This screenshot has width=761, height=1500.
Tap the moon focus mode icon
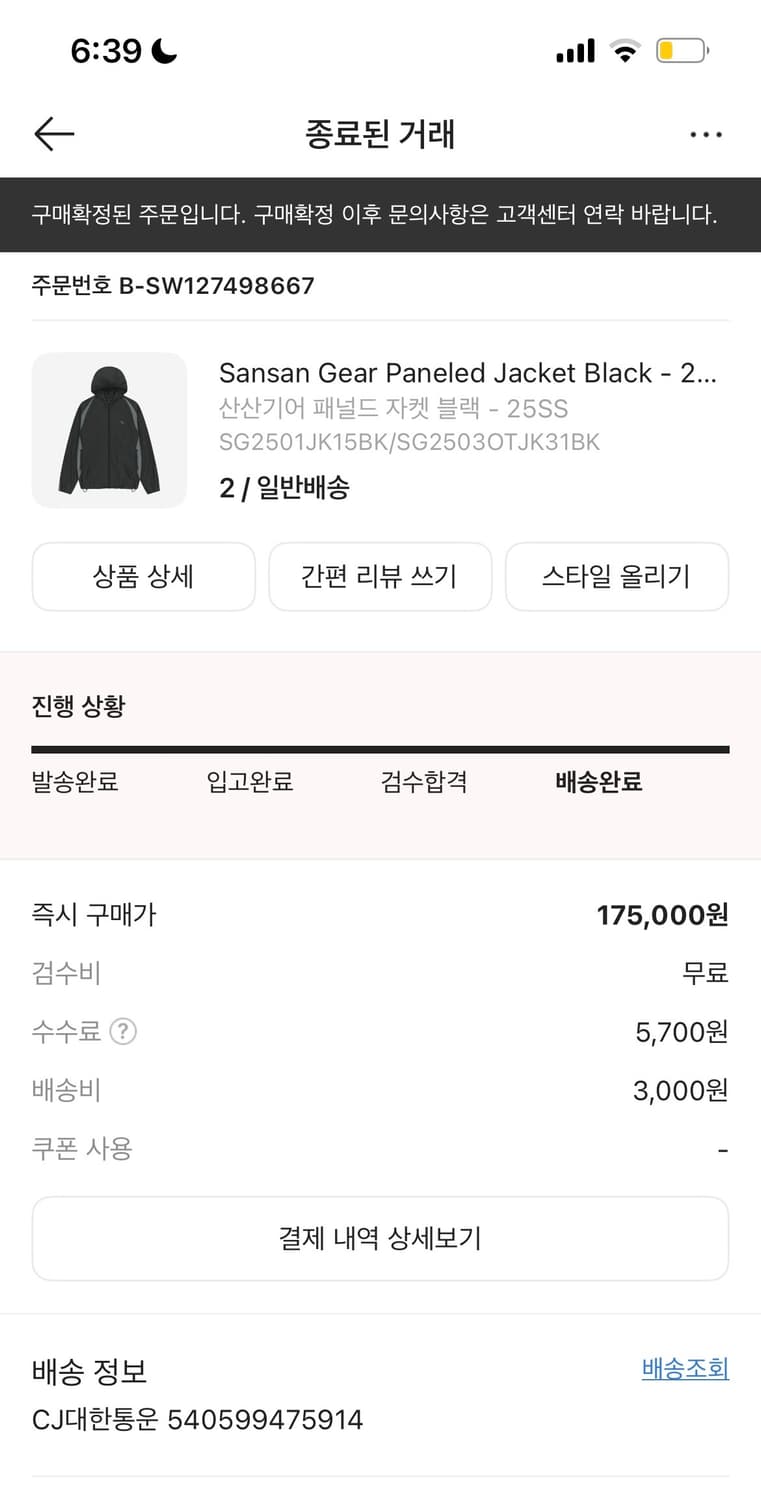pyautogui.click(x=163, y=51)
